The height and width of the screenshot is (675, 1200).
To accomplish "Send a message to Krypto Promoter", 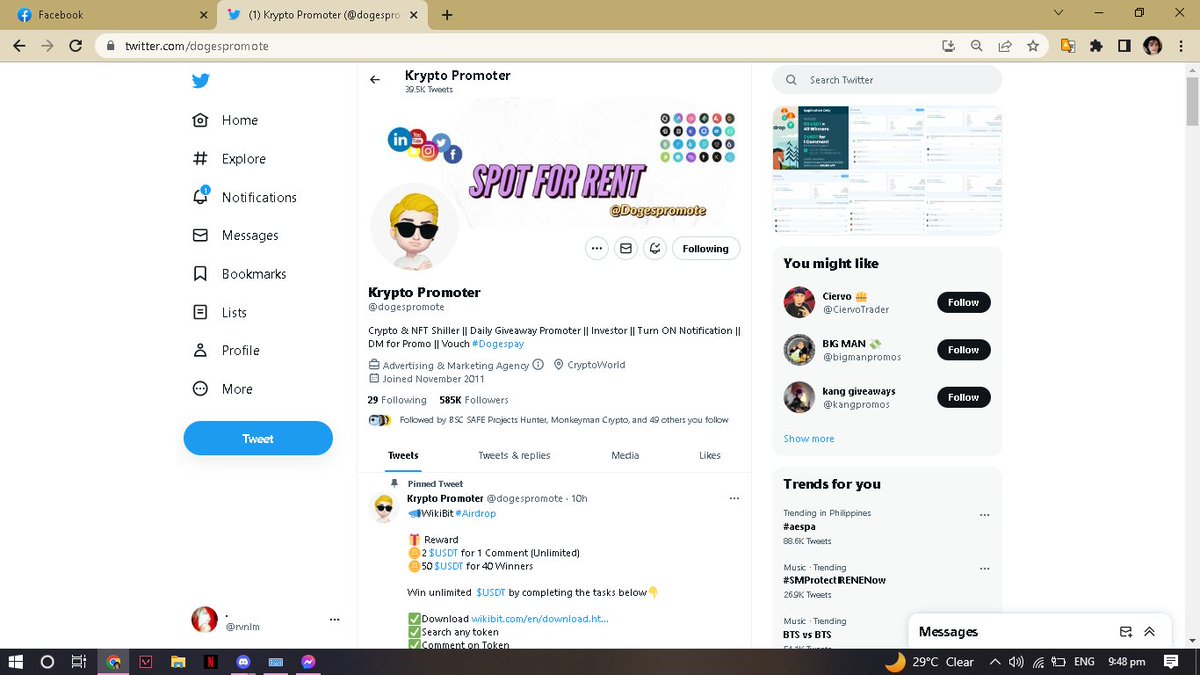I will click(x=626, y=248).
